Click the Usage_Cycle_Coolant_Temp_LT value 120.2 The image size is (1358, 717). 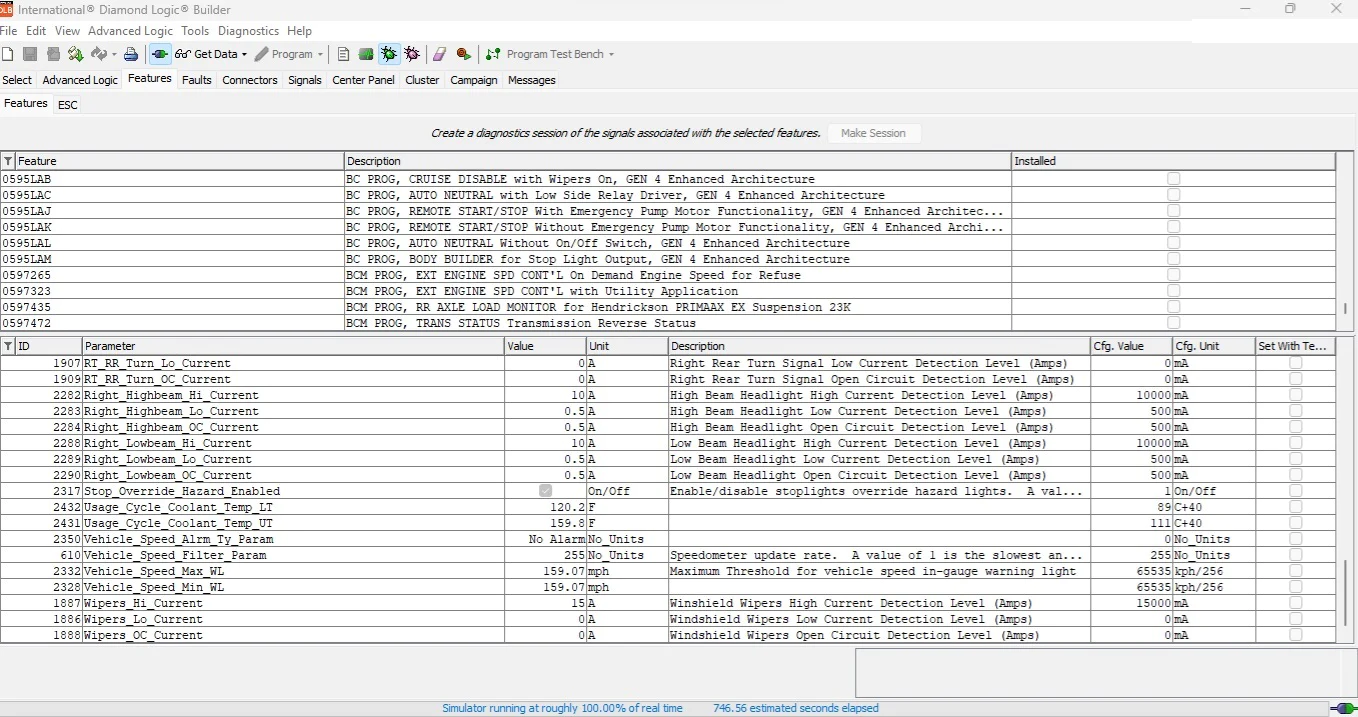point(567,507)
